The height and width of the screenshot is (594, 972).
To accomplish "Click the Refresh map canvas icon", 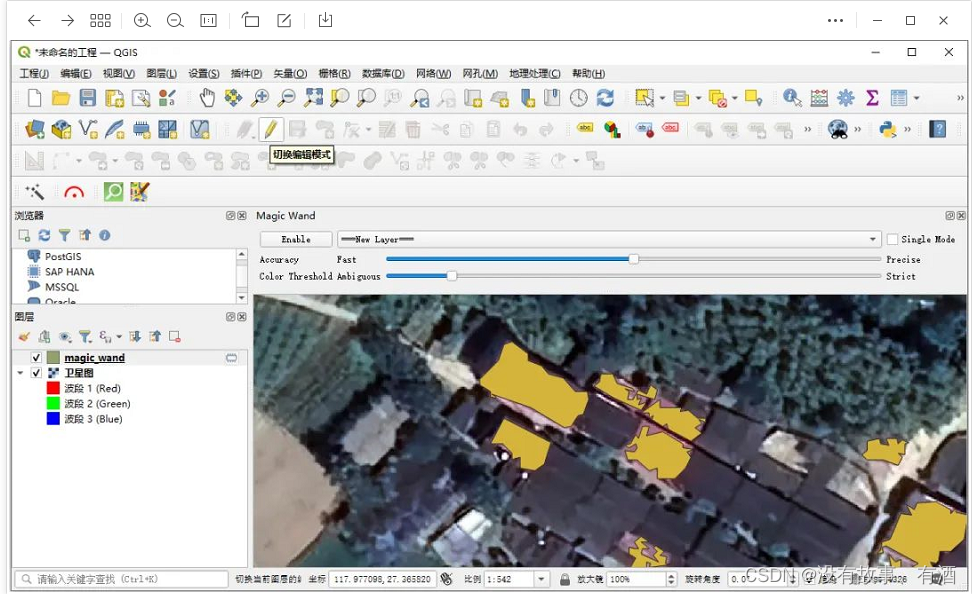I will pyautogui.click(x=605, y=97).
